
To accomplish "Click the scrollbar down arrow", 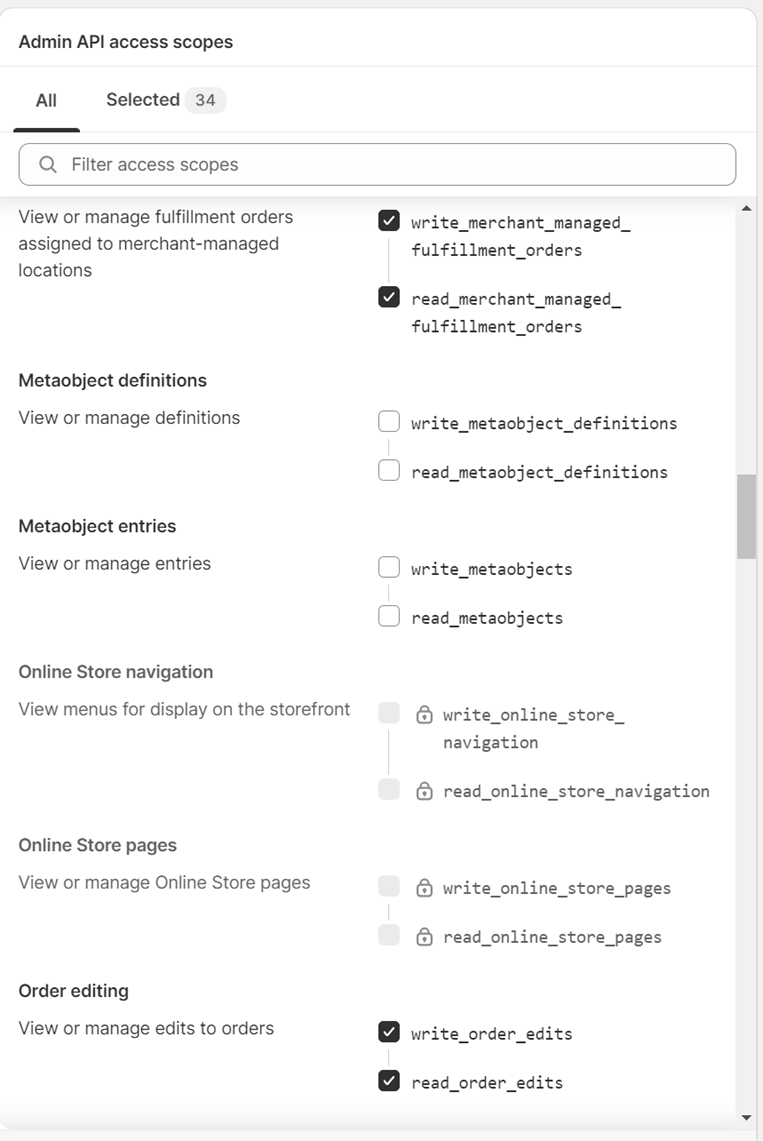I will tap(746, 1118).
